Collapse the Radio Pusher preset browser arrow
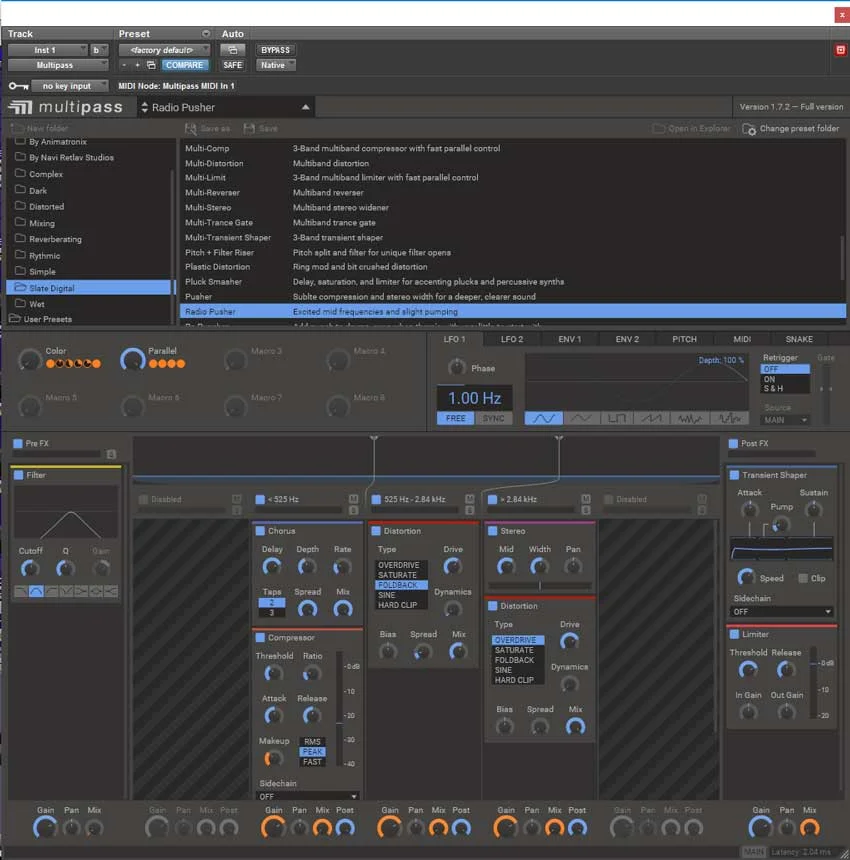Viewport: 850px width, 860px height. tap(305, 108)
